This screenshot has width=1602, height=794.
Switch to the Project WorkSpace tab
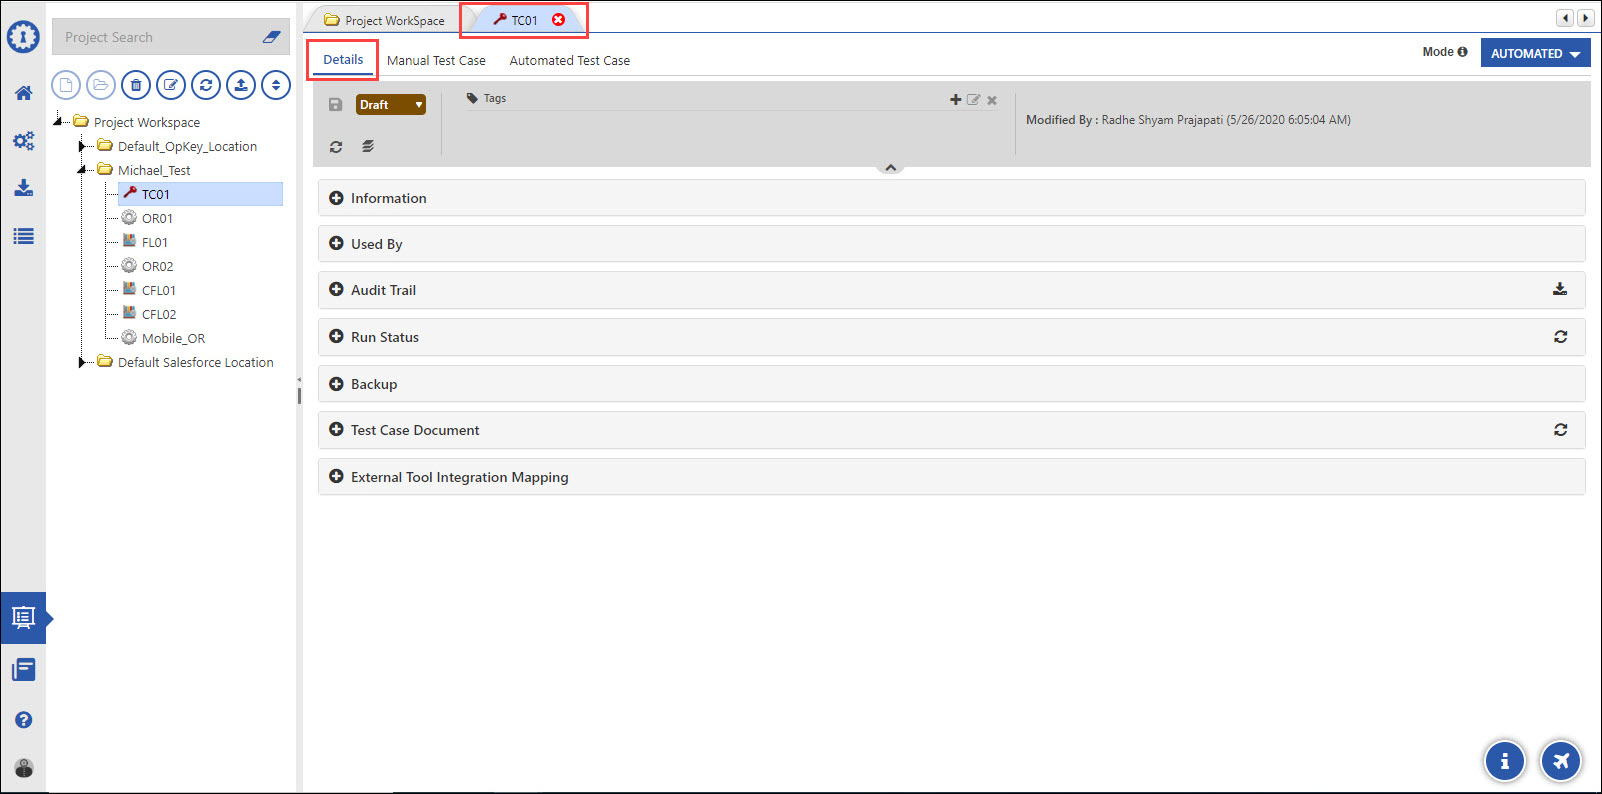click(384, 20)
